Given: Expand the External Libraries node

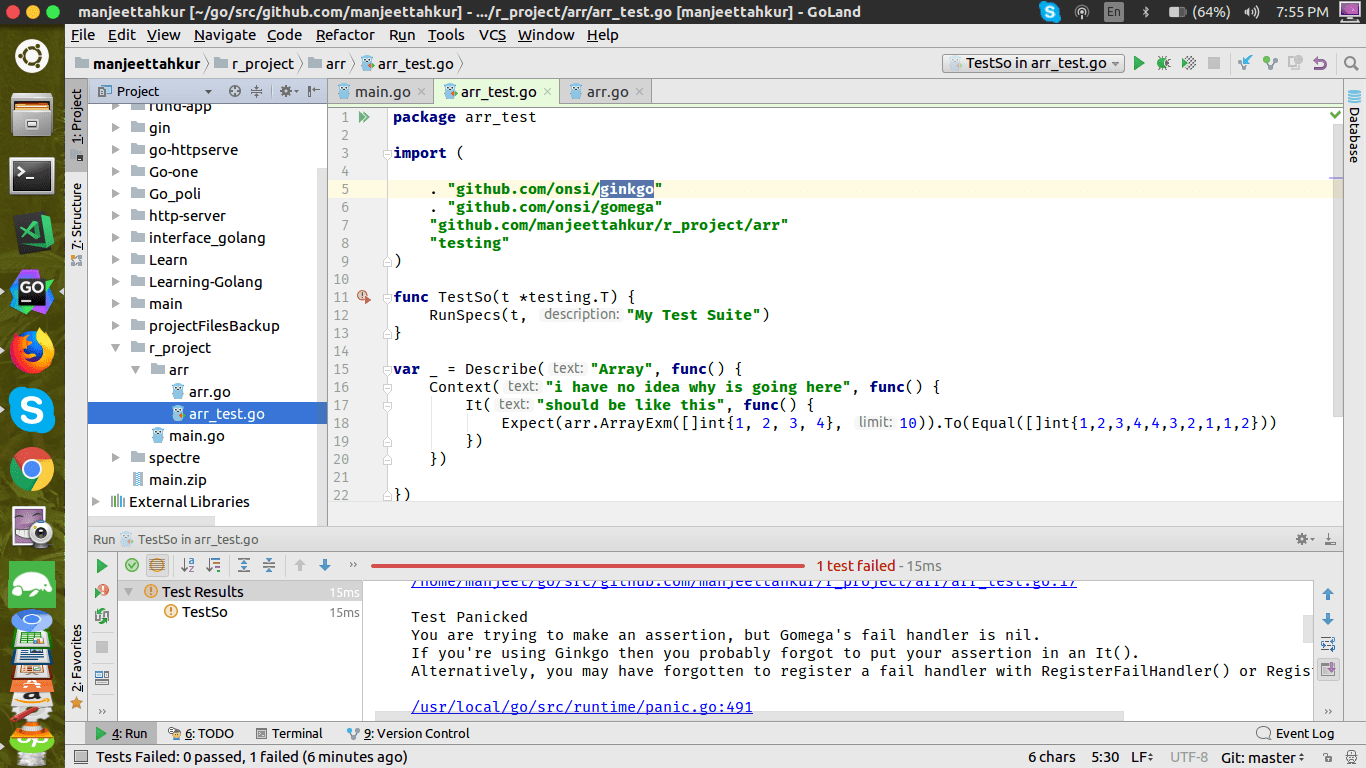Looking at the screenshot, I should click(x=95, y=501).
